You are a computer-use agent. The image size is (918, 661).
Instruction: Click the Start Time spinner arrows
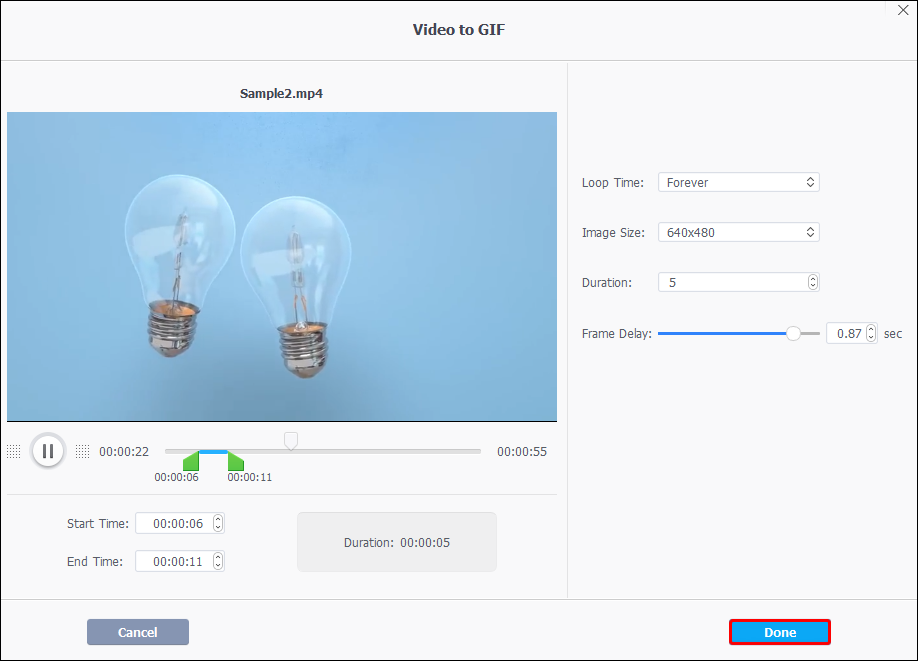click(218, 523)
